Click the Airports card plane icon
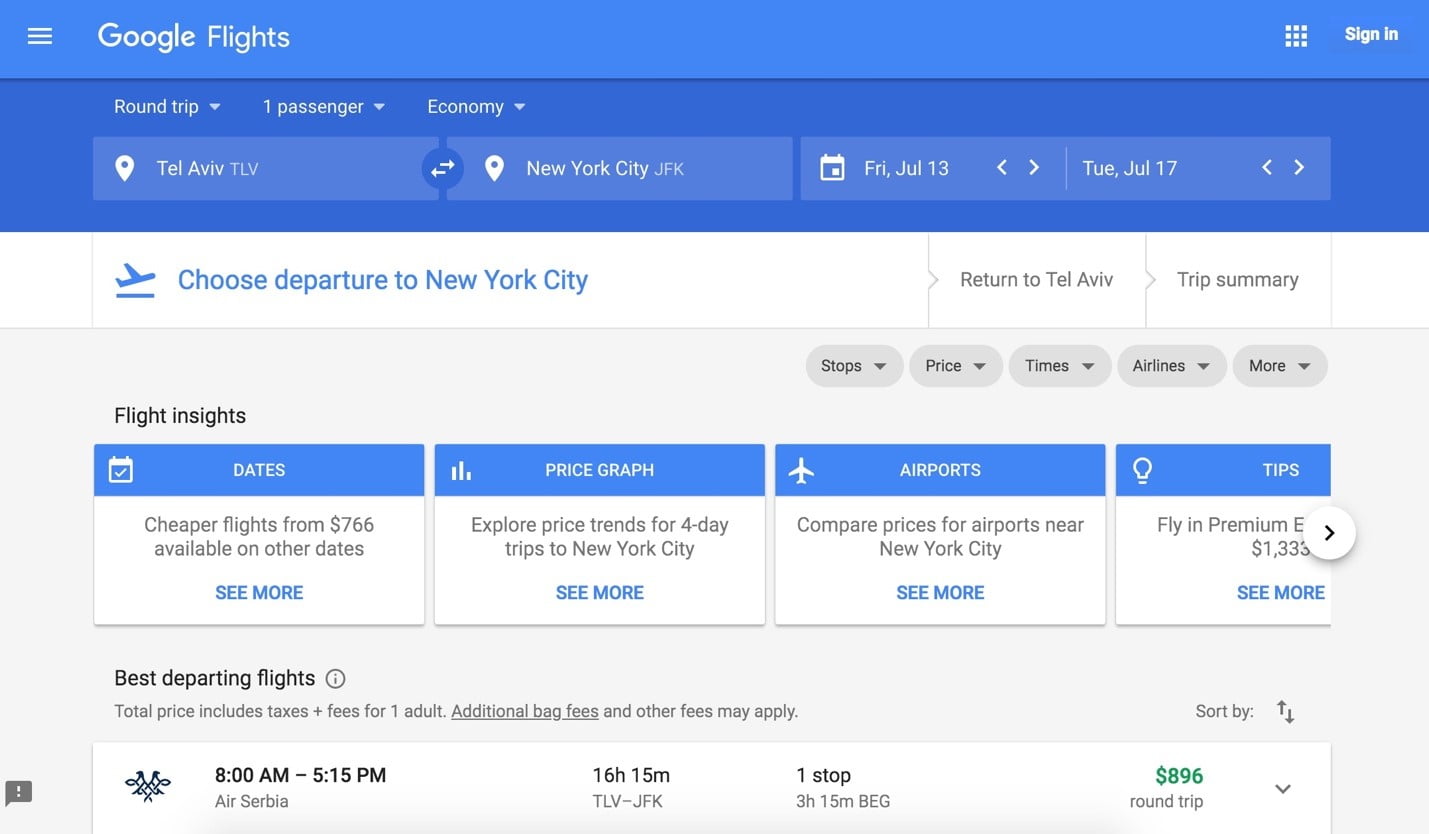 [801, 470]
